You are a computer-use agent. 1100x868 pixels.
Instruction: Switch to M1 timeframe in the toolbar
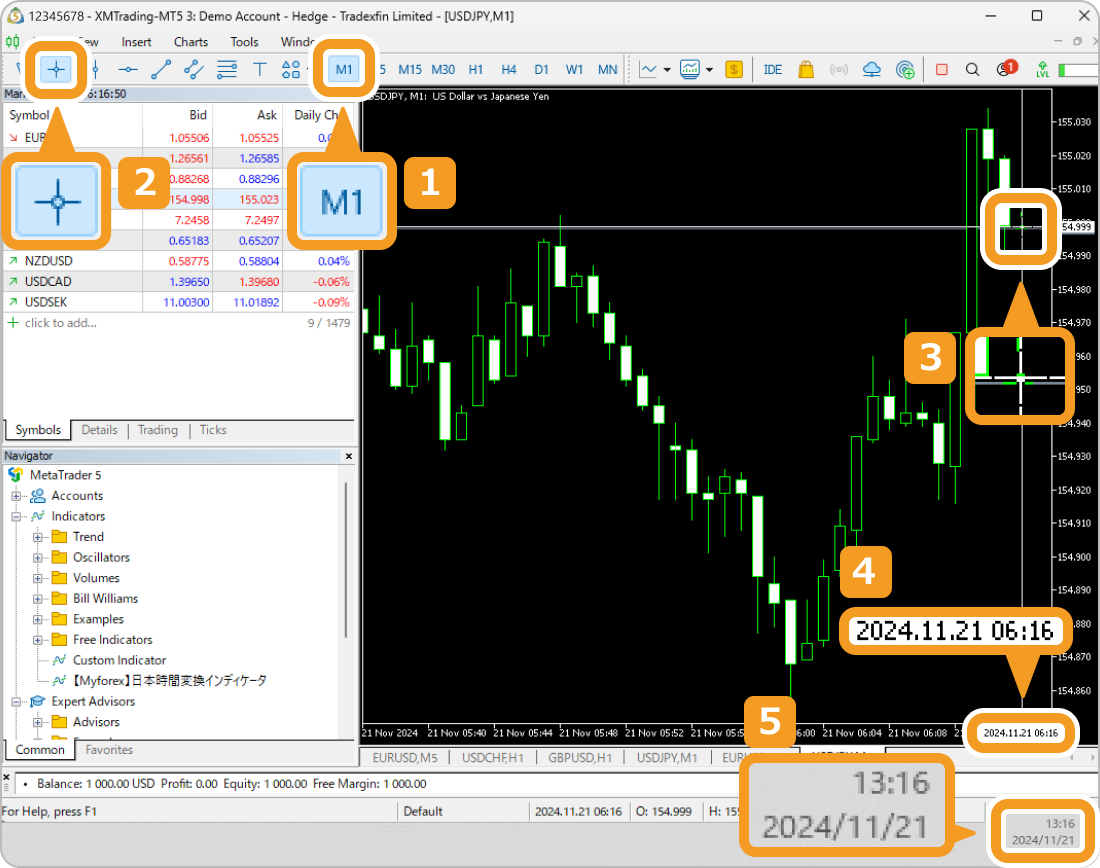[x=344, y=69]
